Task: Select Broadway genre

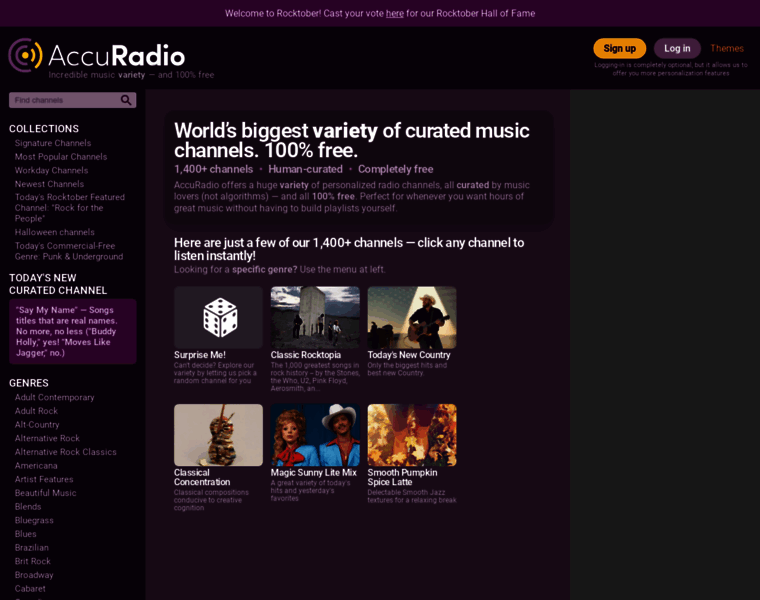Action: coord(34,575)
